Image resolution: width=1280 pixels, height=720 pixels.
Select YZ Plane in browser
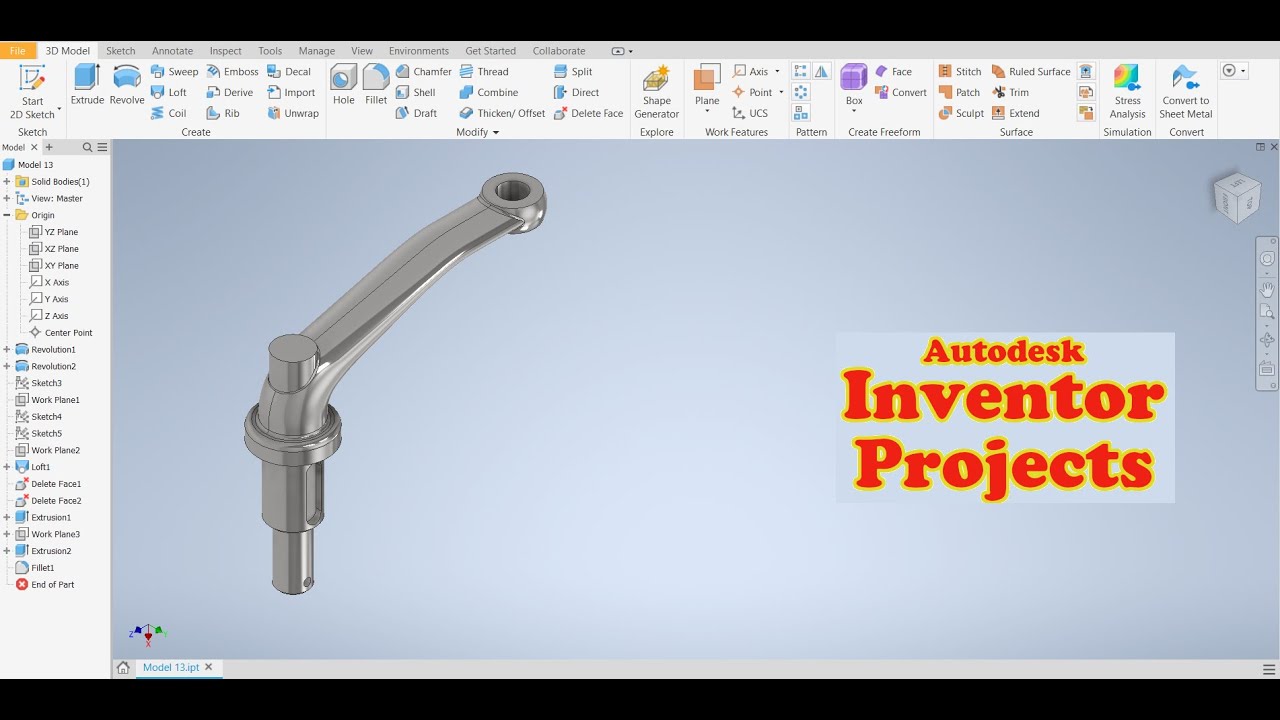tap(54, 232)
